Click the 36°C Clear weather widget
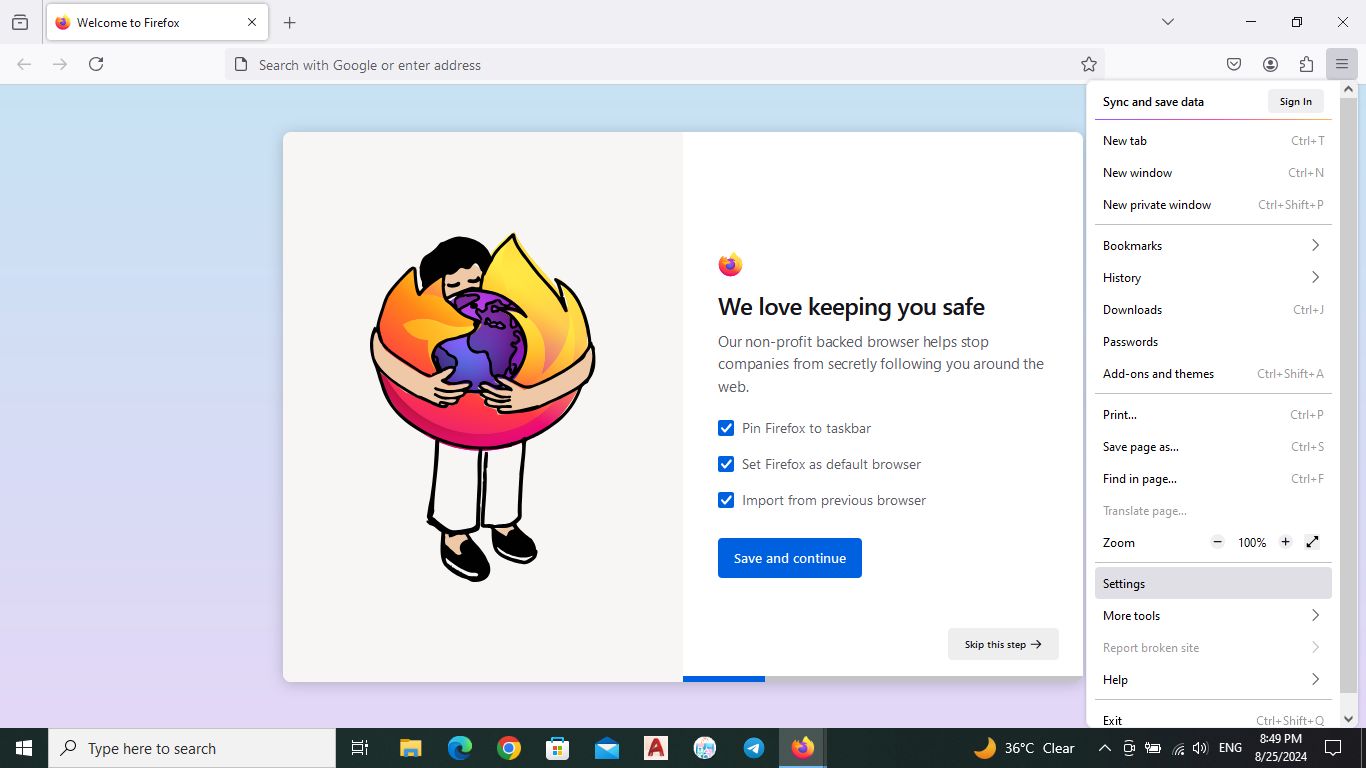This screenshot has width=1366, height=768. [x=1024, y=748]
